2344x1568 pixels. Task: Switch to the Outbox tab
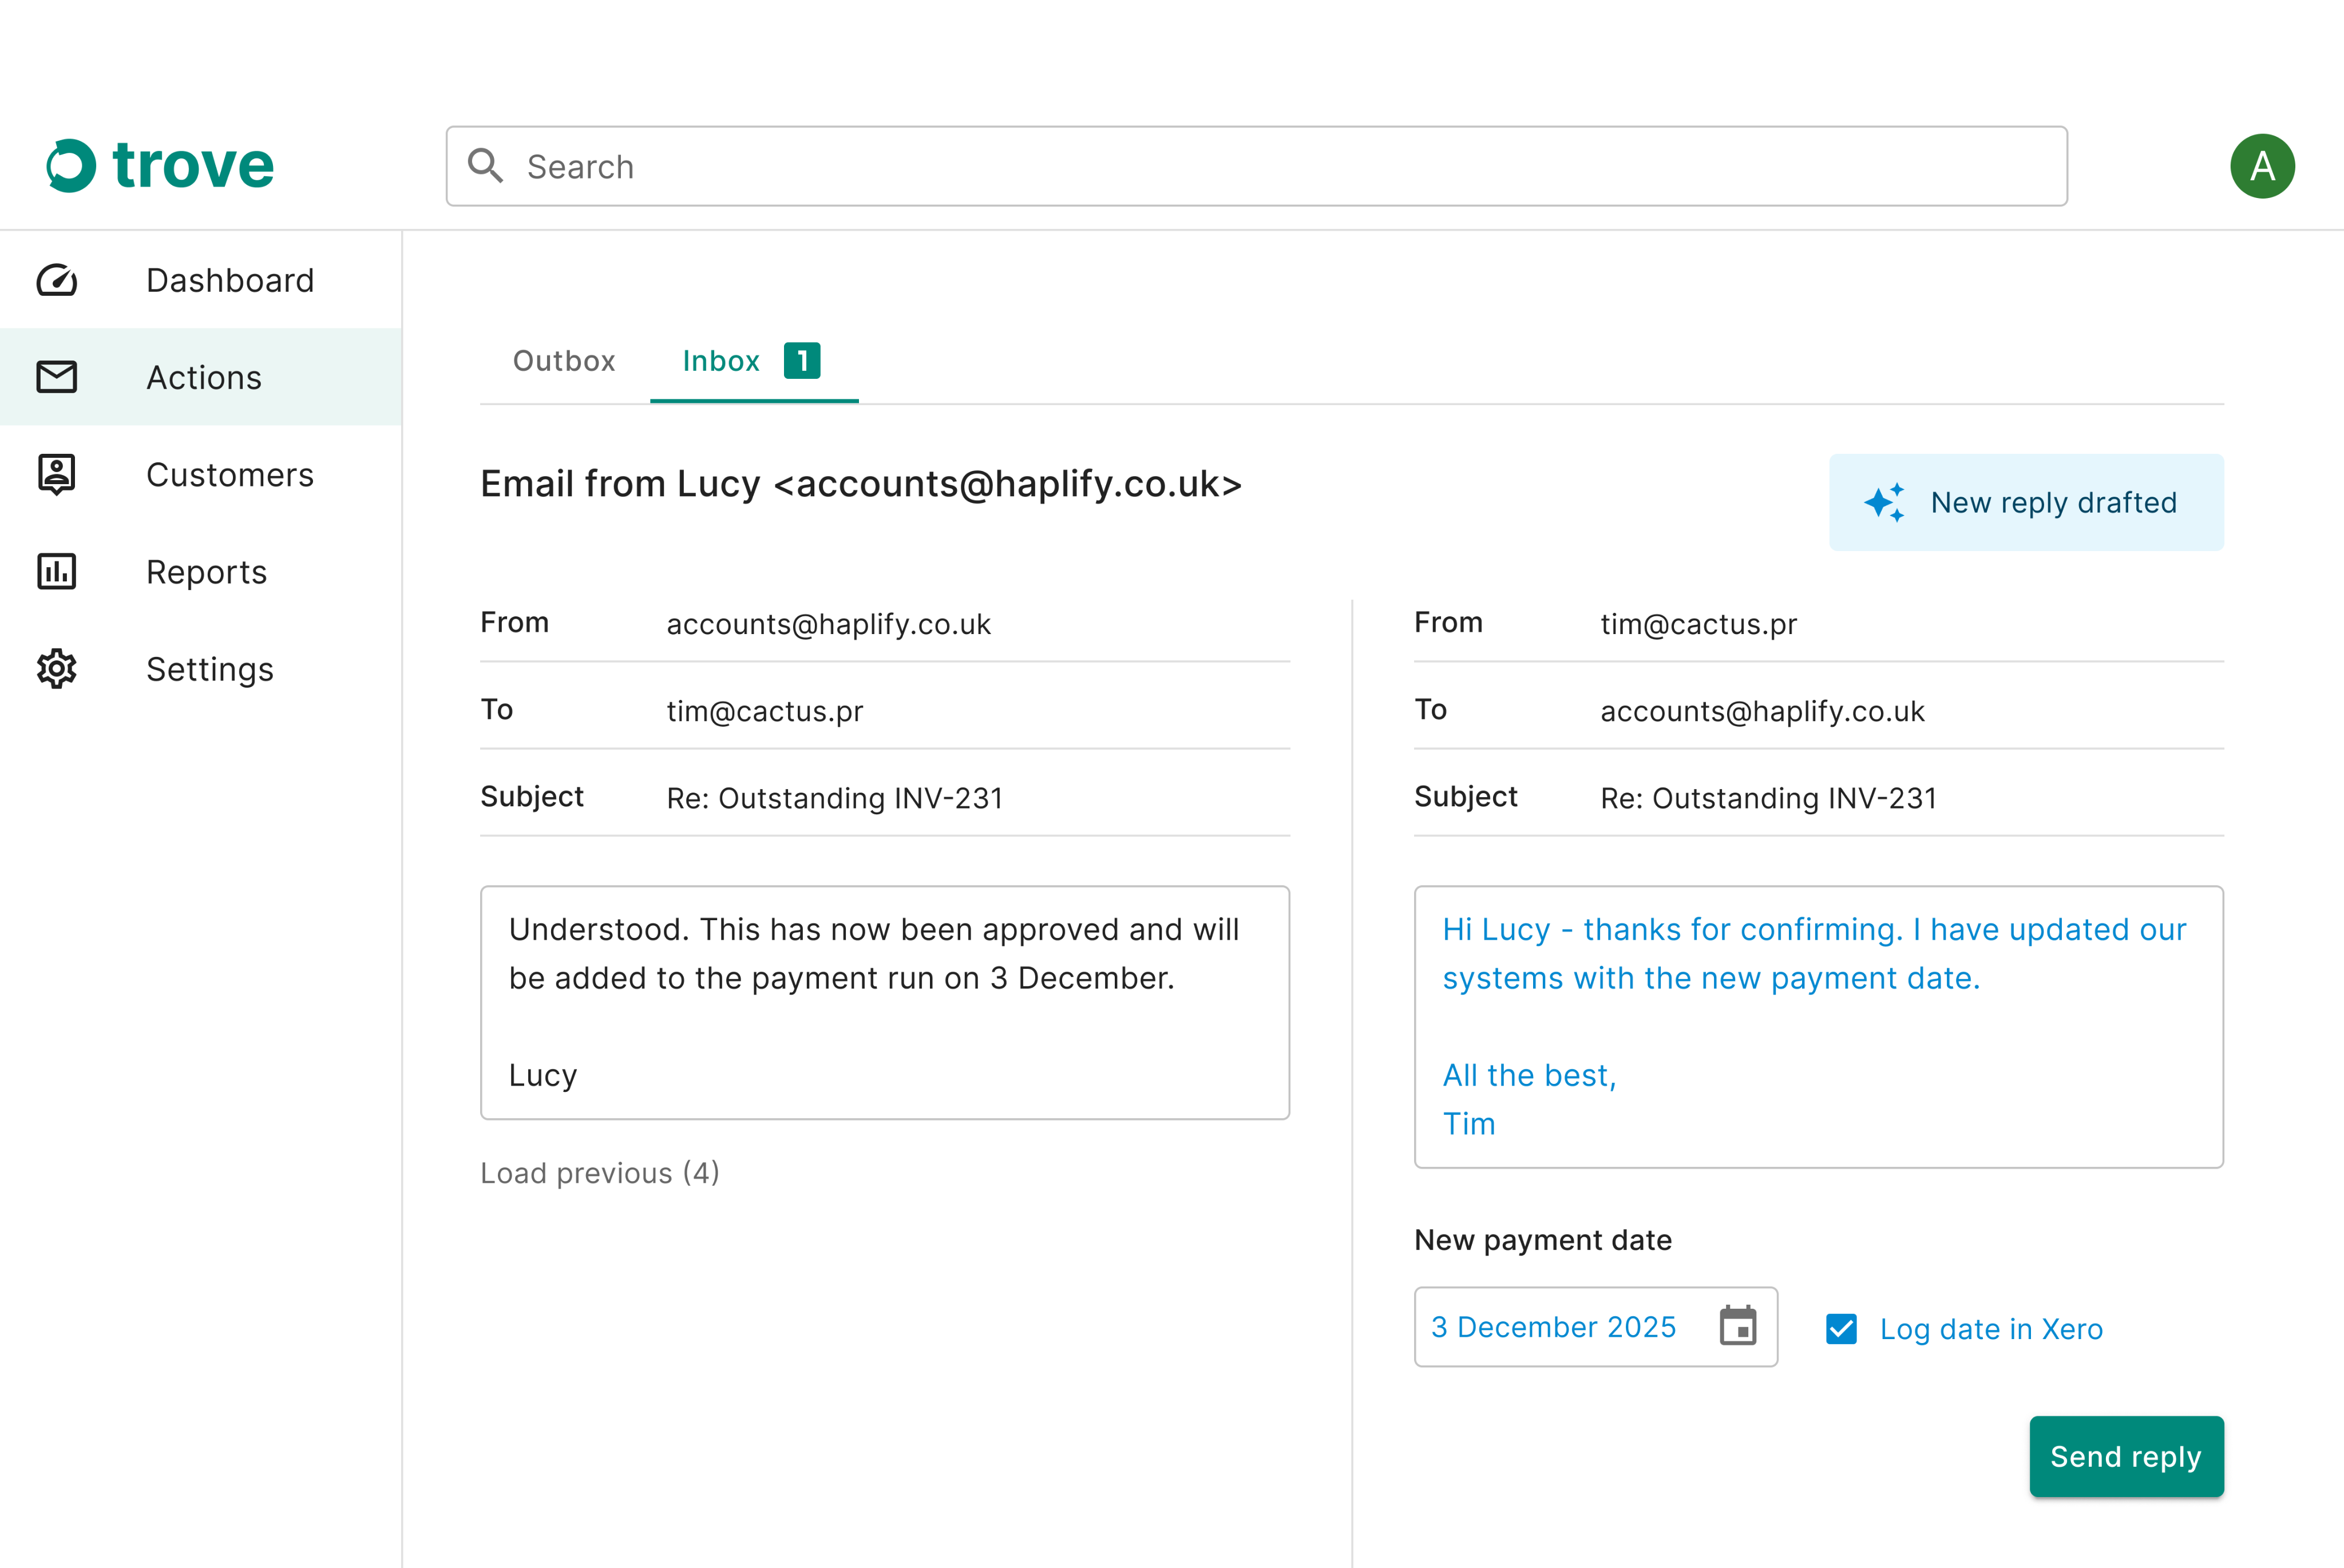coord(564,361)
